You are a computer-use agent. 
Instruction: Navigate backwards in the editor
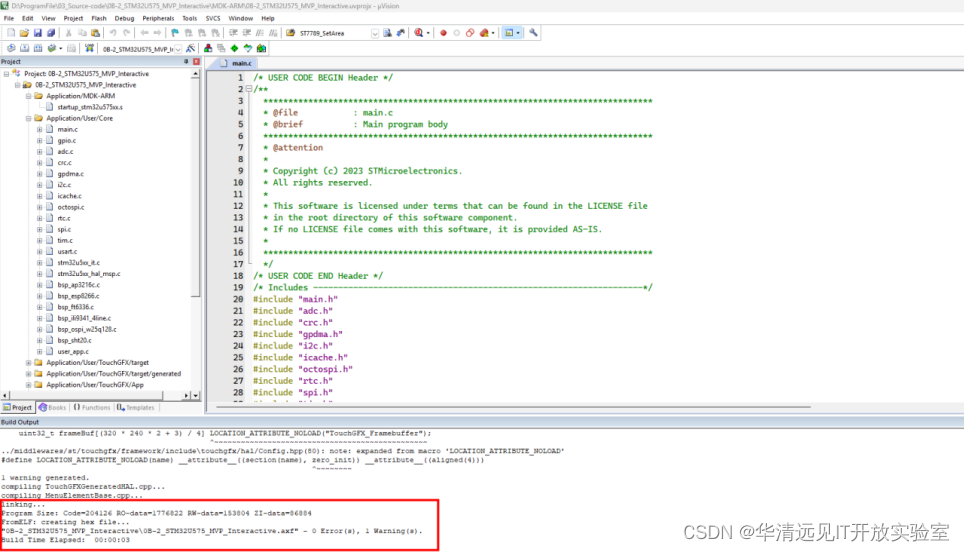click(144, 33)
